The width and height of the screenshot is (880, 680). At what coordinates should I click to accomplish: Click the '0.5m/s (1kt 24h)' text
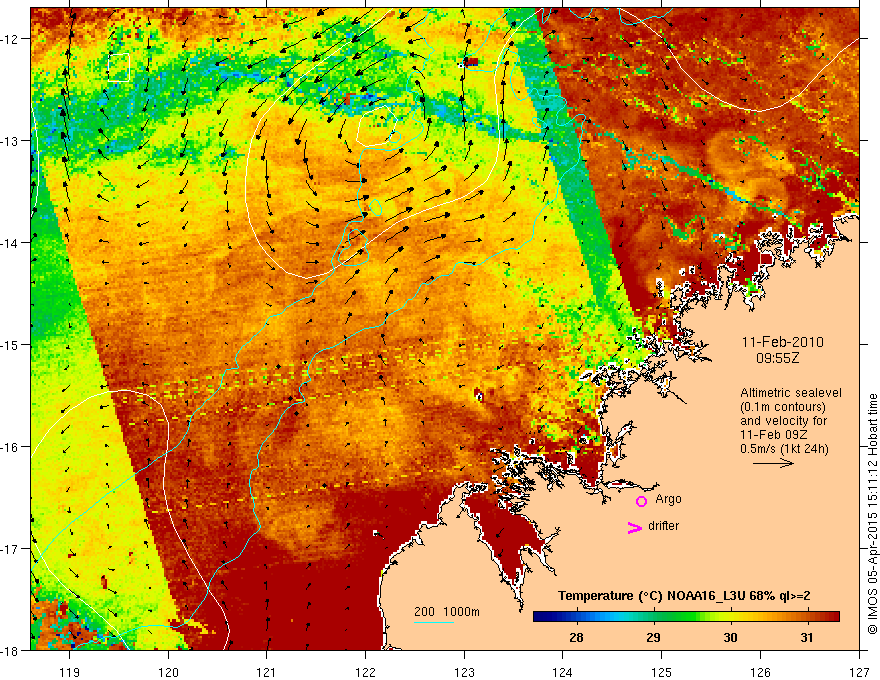point(784,448)
